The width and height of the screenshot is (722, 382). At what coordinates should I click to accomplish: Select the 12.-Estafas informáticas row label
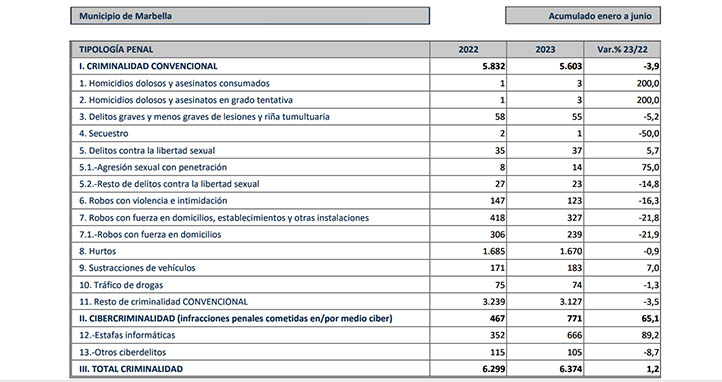127,335
